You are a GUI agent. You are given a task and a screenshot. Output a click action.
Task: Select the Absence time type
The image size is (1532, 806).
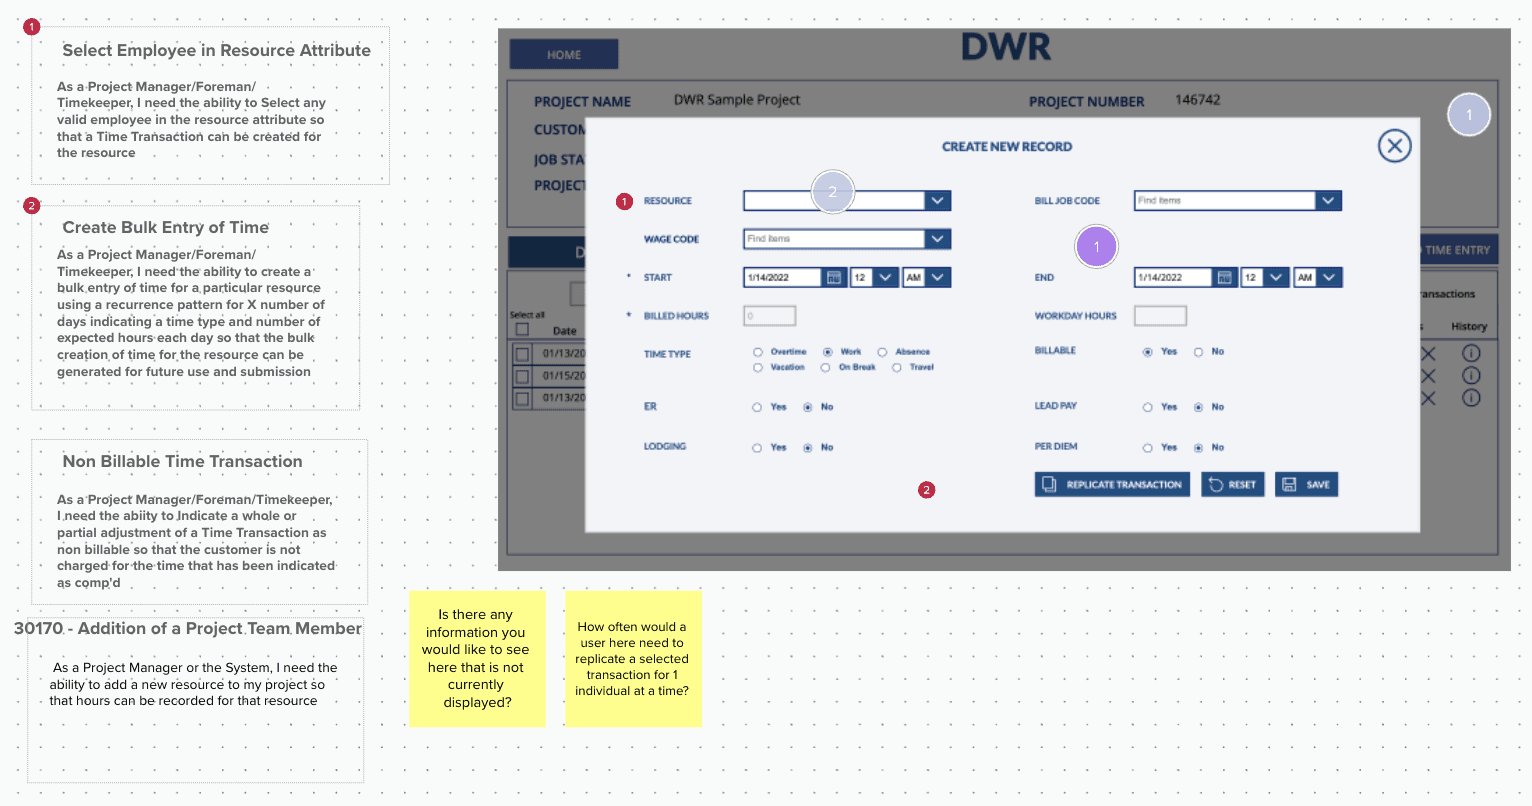pyautogui.click(x=882, y=352)
